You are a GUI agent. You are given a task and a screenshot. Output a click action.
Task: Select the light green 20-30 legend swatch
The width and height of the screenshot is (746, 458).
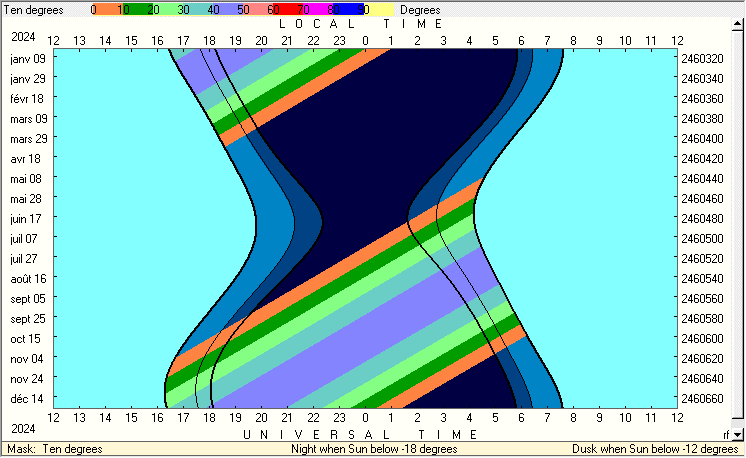pyautogui.click(x=168, y=10)
